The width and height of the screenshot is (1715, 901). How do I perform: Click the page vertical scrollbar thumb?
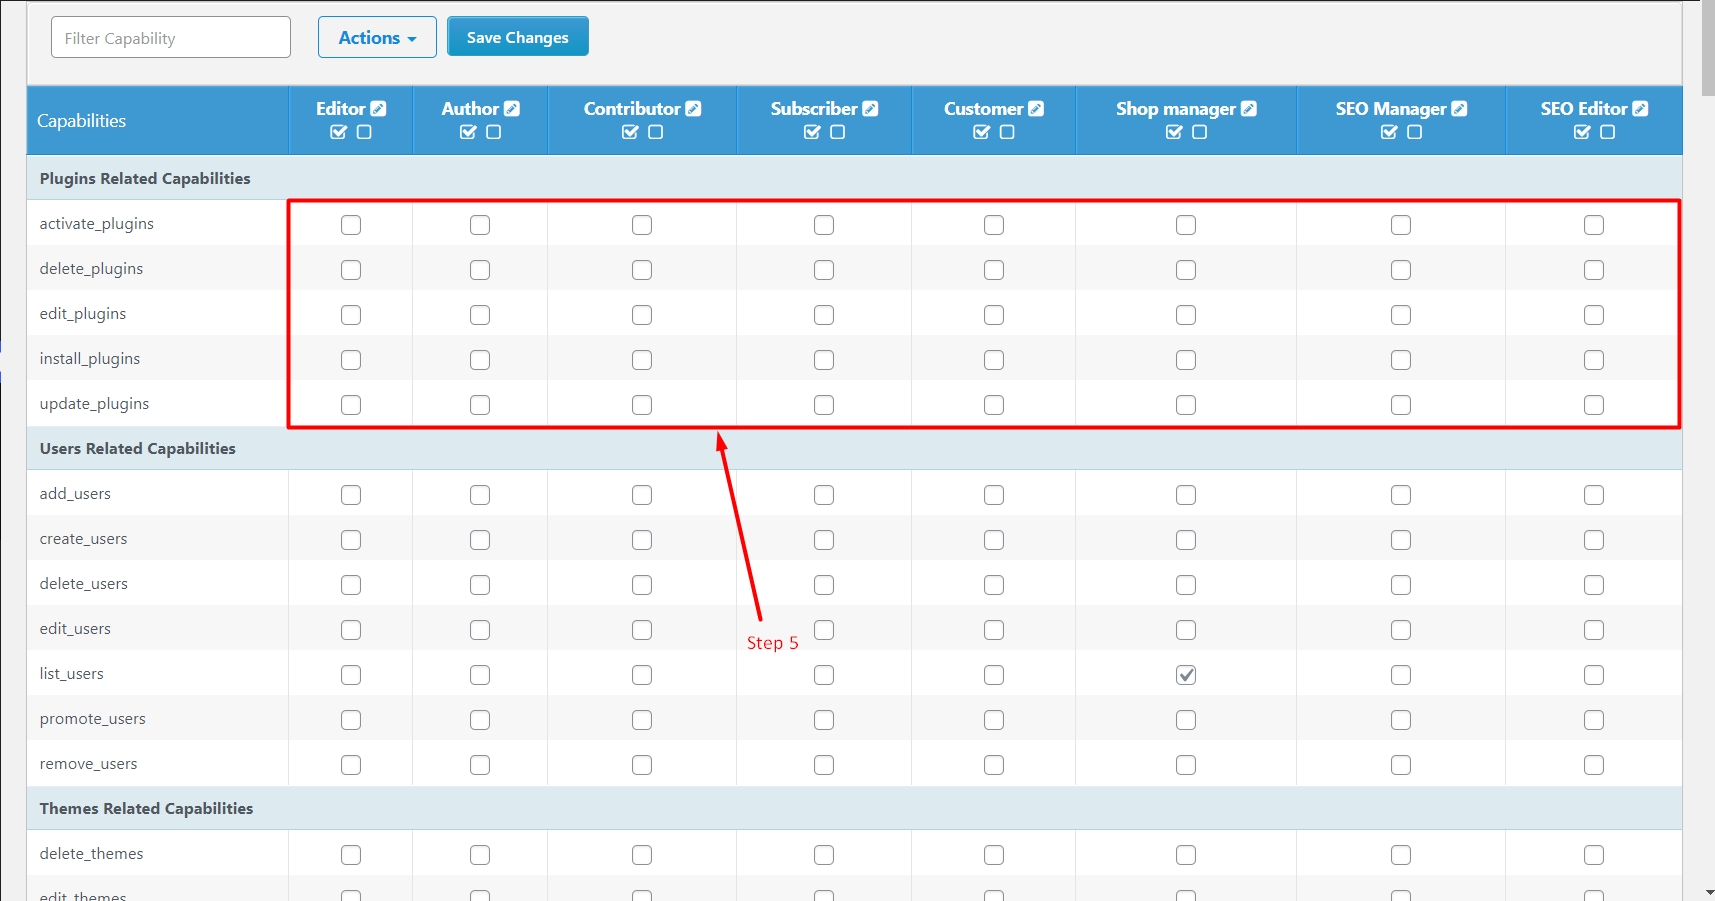(x=1708, y=50)
